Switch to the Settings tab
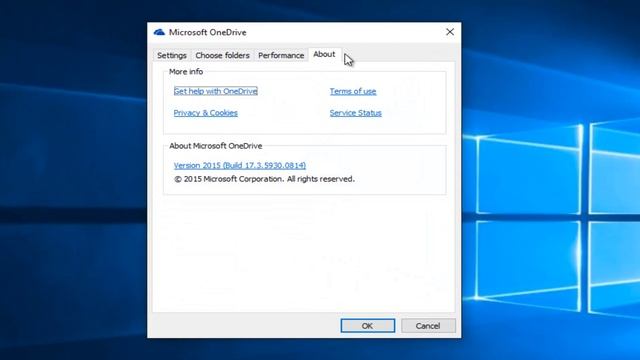Image resolution: width=640 pixels, height=360 pixels. [x=172, y=55]
